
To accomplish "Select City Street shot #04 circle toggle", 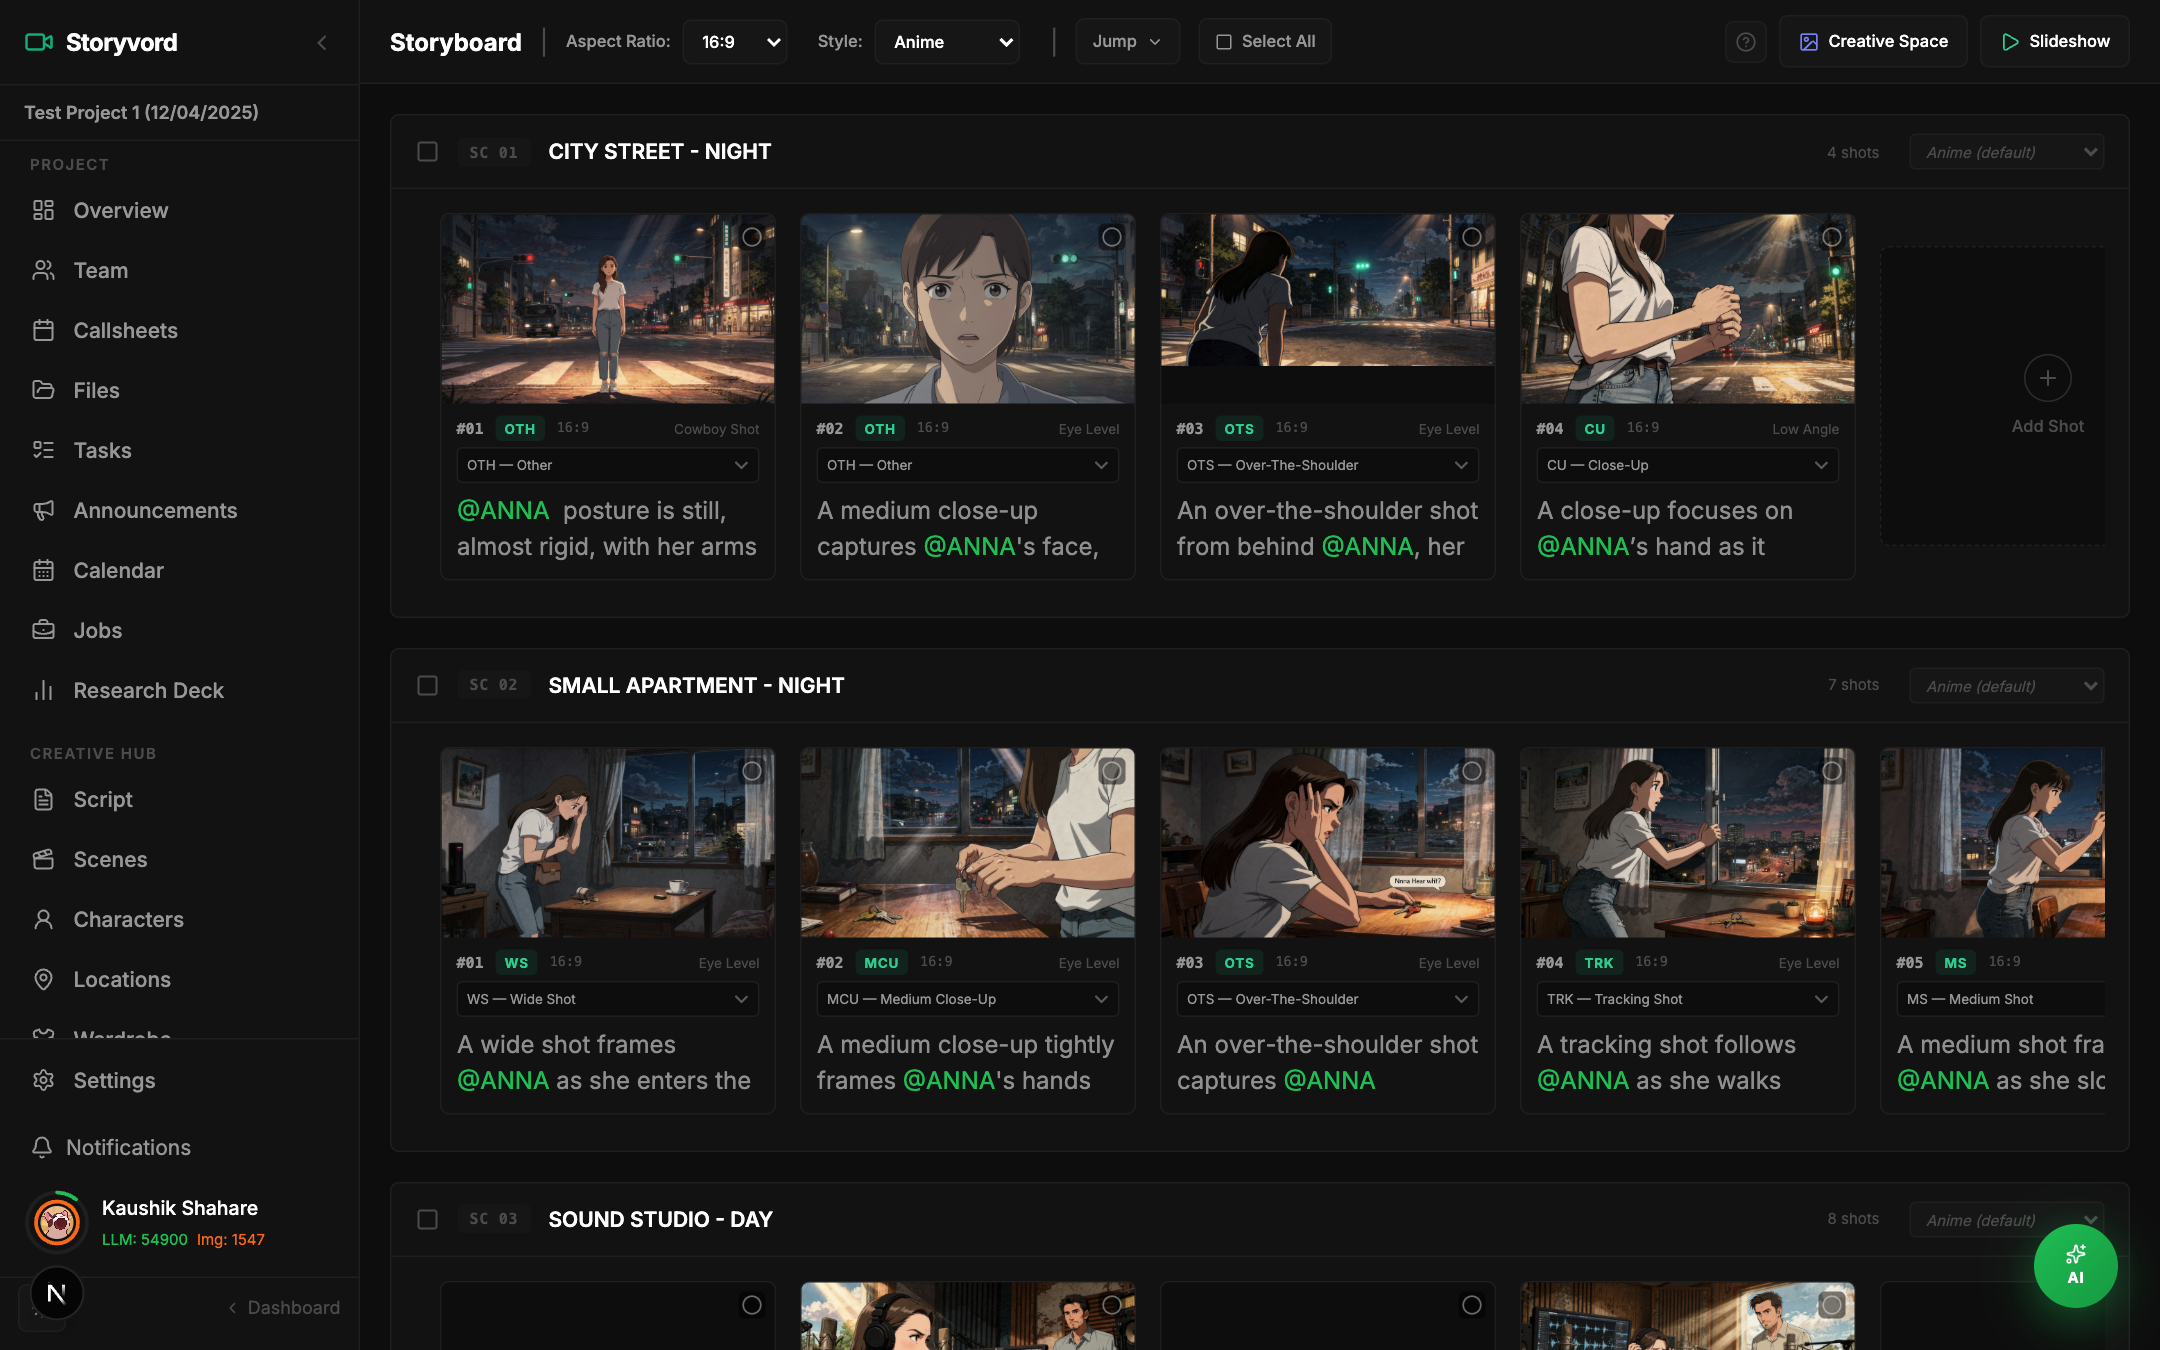I will point(1832,237).
